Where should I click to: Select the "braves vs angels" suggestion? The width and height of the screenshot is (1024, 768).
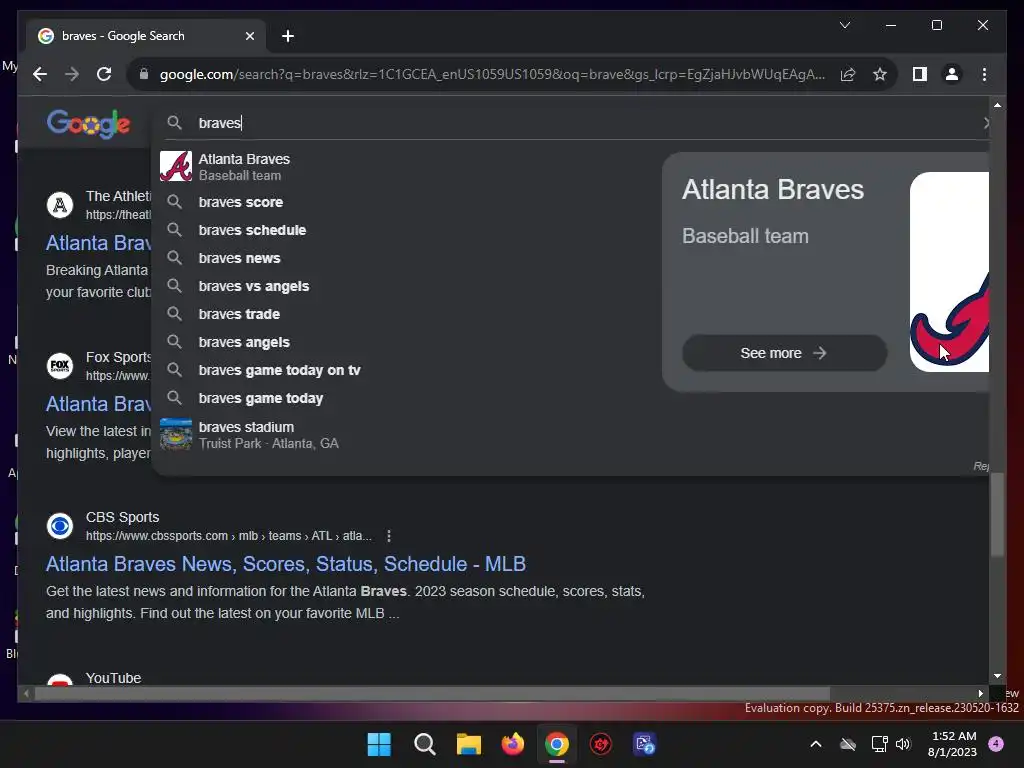(406, 286)
